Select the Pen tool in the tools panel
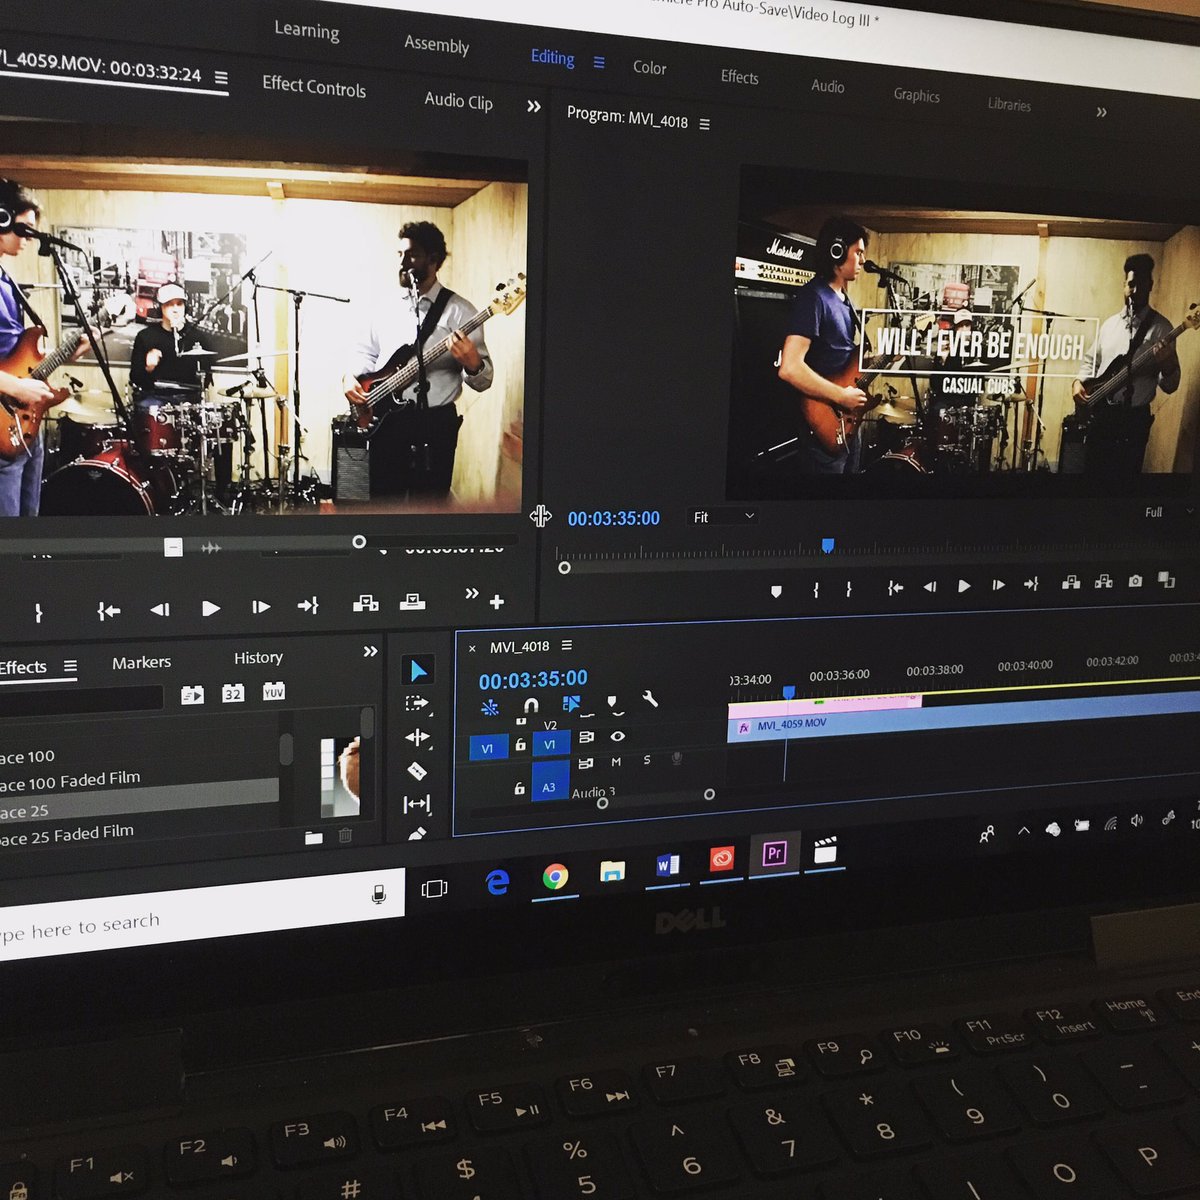Viewport: 1200px width, 1200px height. [417, 833]
